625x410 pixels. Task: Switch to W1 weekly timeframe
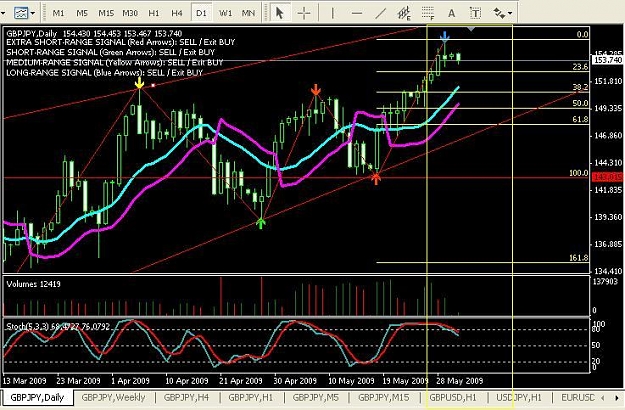[225, 13]
